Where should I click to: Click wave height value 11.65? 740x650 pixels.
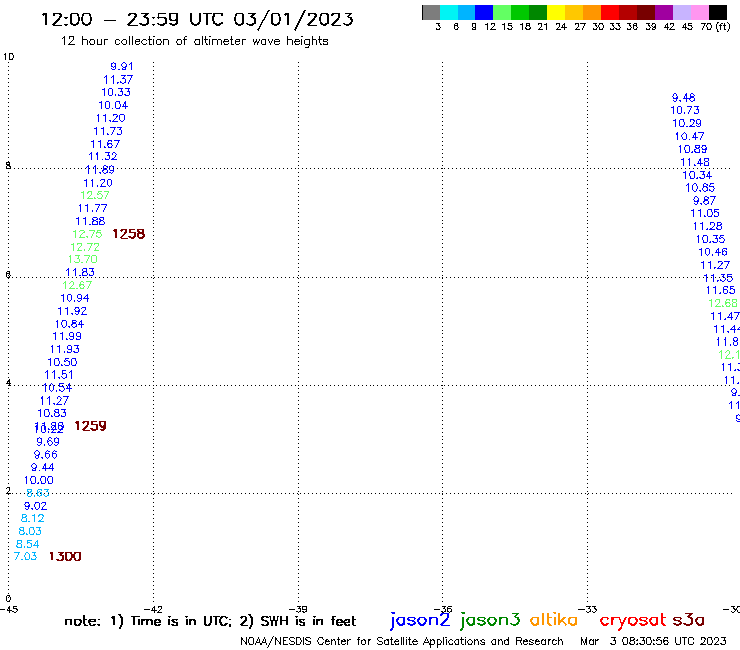(721, 290)
